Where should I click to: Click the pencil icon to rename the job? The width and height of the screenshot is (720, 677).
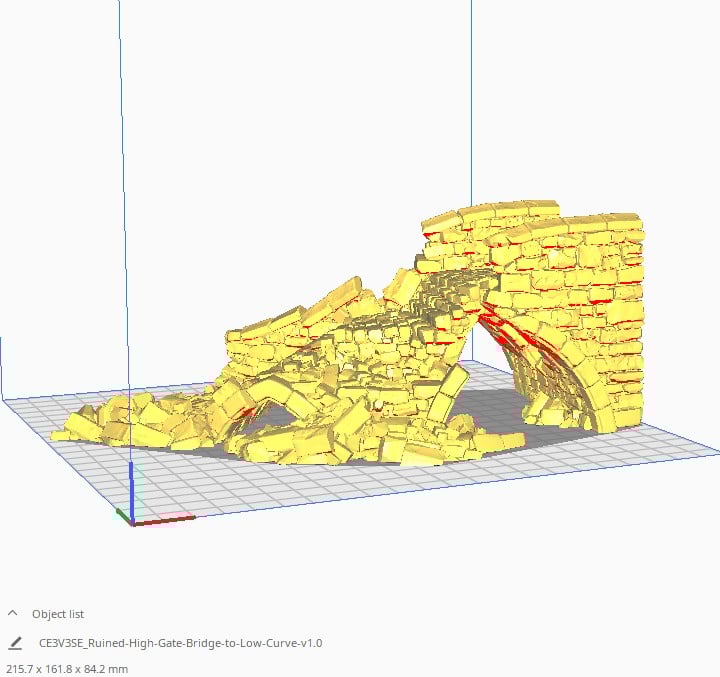[x=14, y=643]
